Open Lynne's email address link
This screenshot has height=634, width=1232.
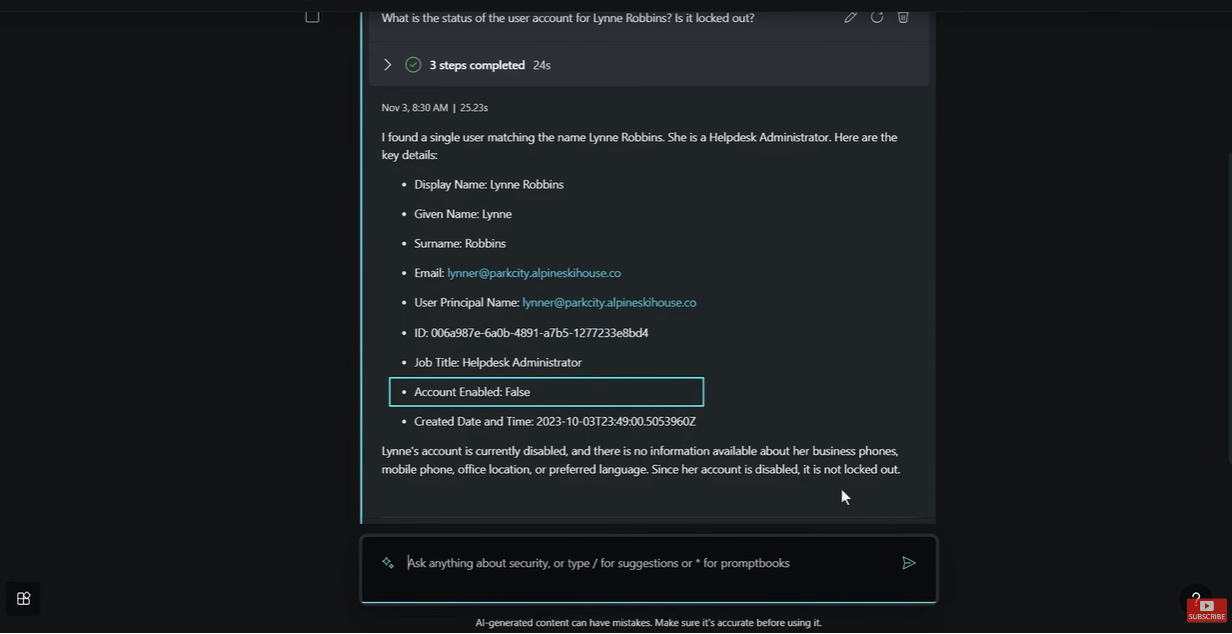[x=534, y=273]
